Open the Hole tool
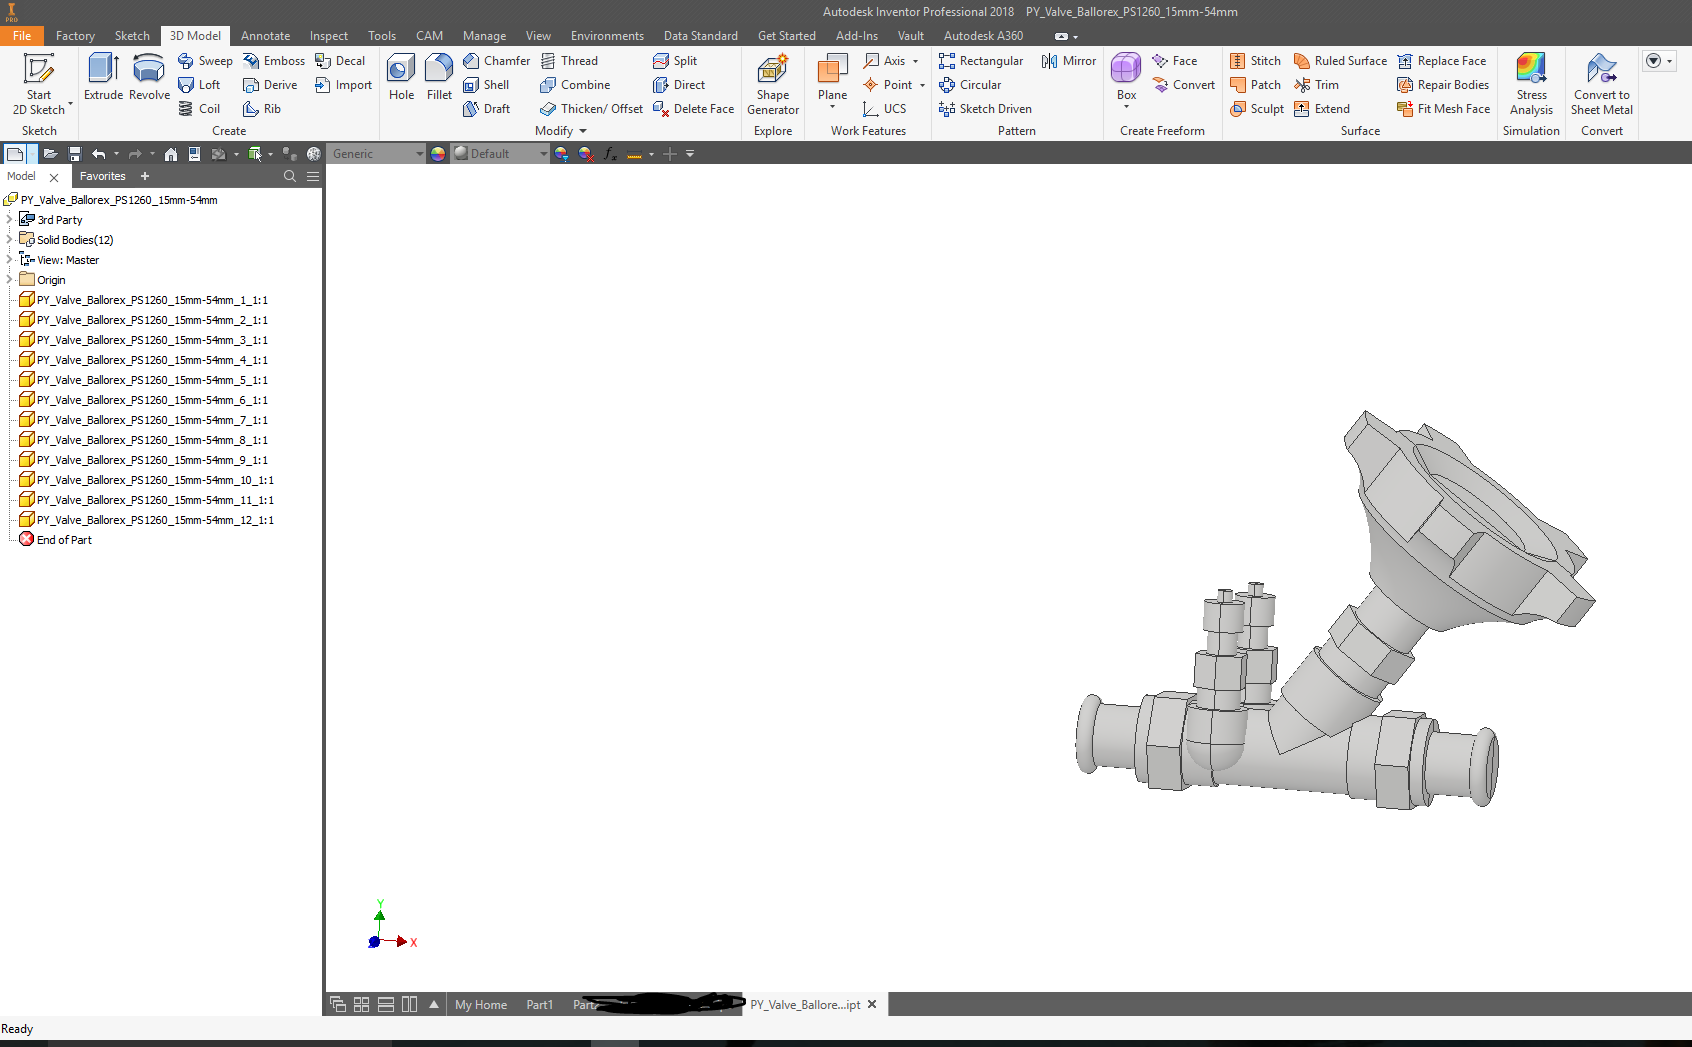The height and width of the screenshot is (1047, 1692). (x=401, y=77)
